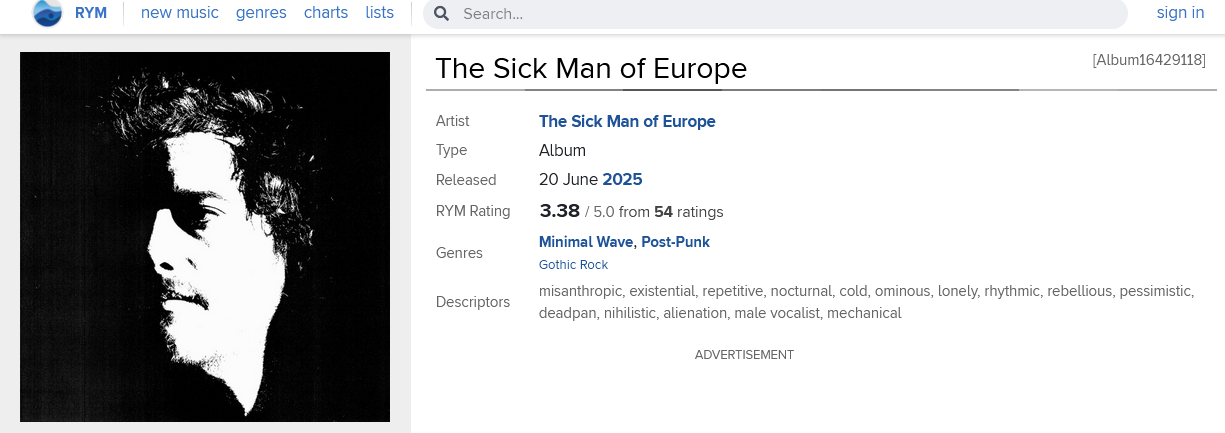Click the sign in link

(1180, 13)
